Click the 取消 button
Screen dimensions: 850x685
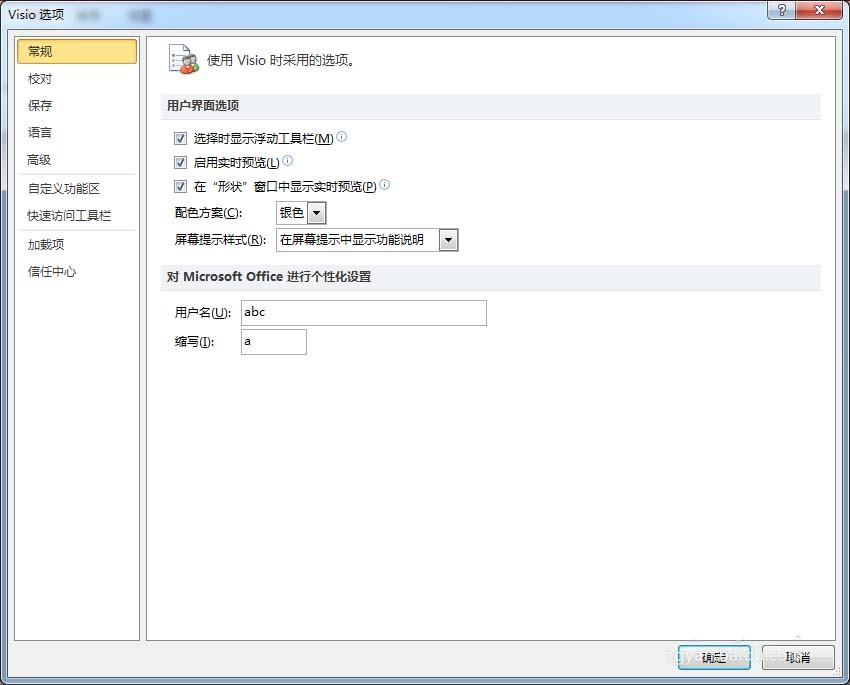point(797,657)
